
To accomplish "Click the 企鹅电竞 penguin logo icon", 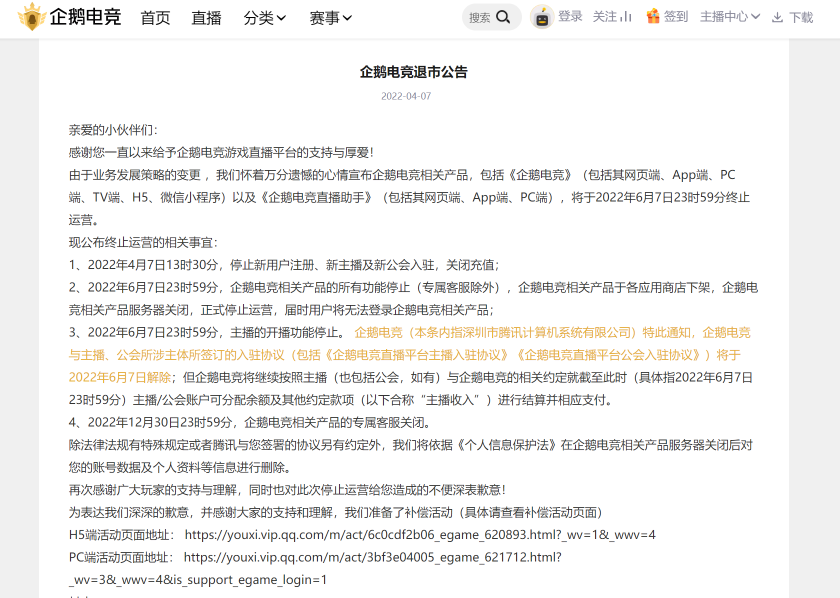I will 32,17.
